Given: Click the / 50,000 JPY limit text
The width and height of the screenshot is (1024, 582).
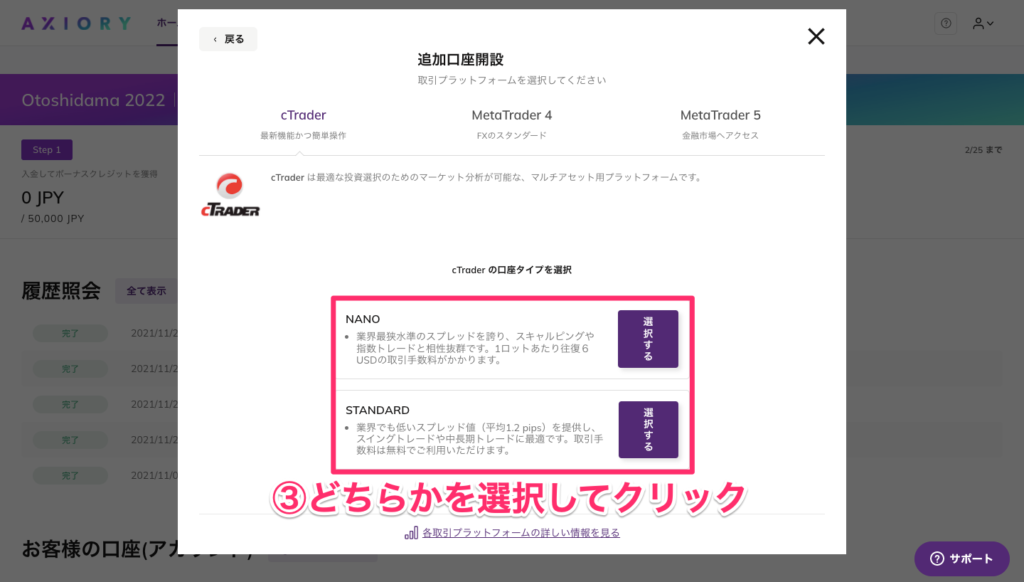Looking at the screenshot, I should point(53,219).
